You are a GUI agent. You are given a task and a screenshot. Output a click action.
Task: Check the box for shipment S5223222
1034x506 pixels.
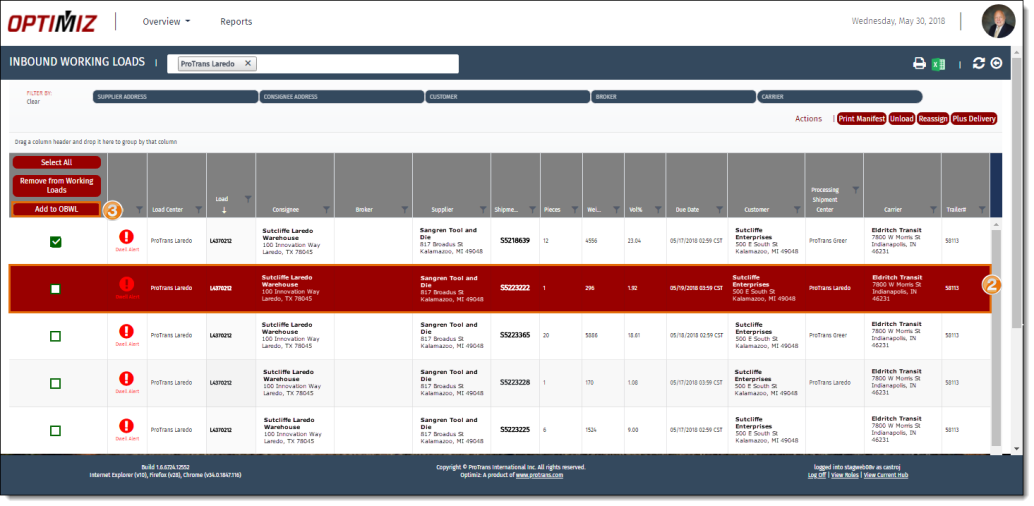56,288
